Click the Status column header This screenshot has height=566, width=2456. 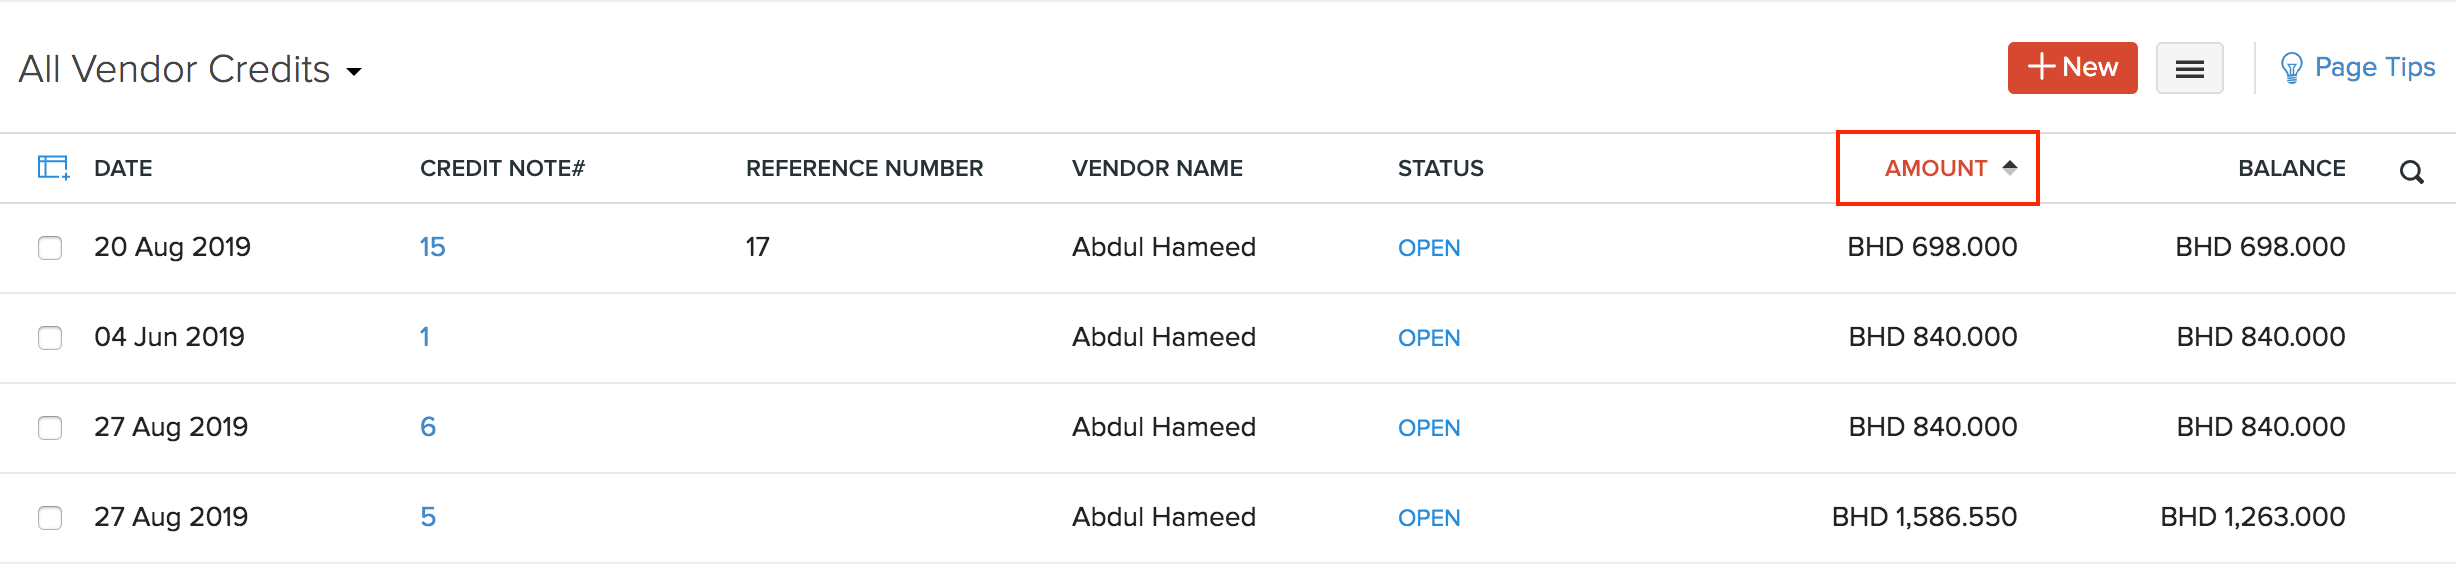pyautogui.click(x=1440, y=168)
